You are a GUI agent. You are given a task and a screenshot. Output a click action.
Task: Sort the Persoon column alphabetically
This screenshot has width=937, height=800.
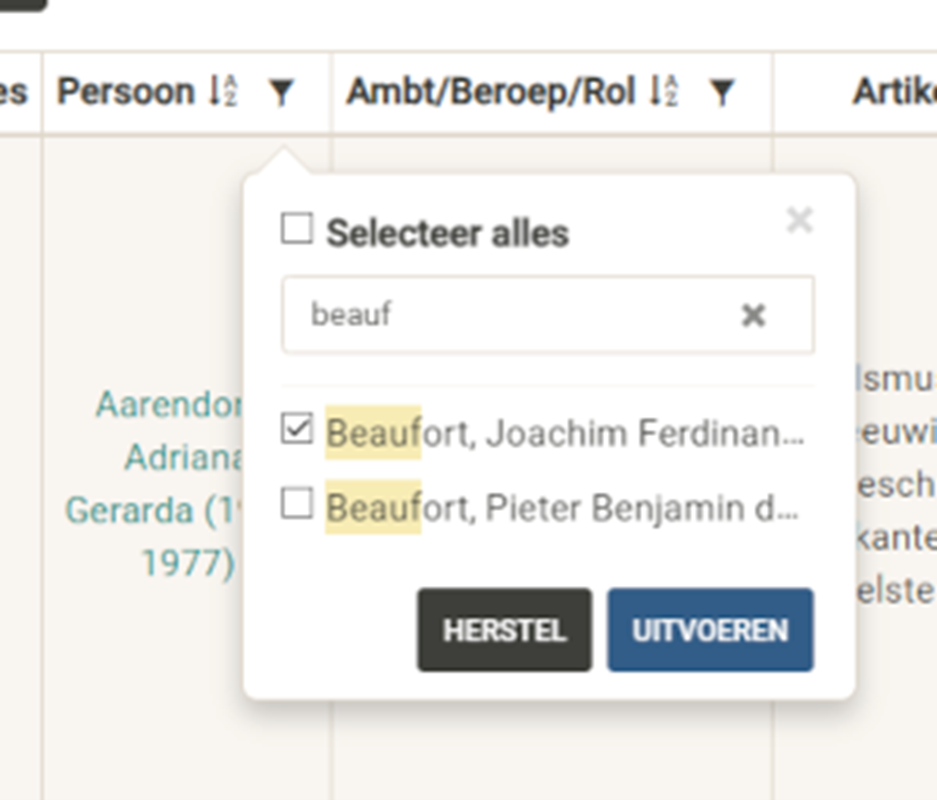tap(223, 91)
